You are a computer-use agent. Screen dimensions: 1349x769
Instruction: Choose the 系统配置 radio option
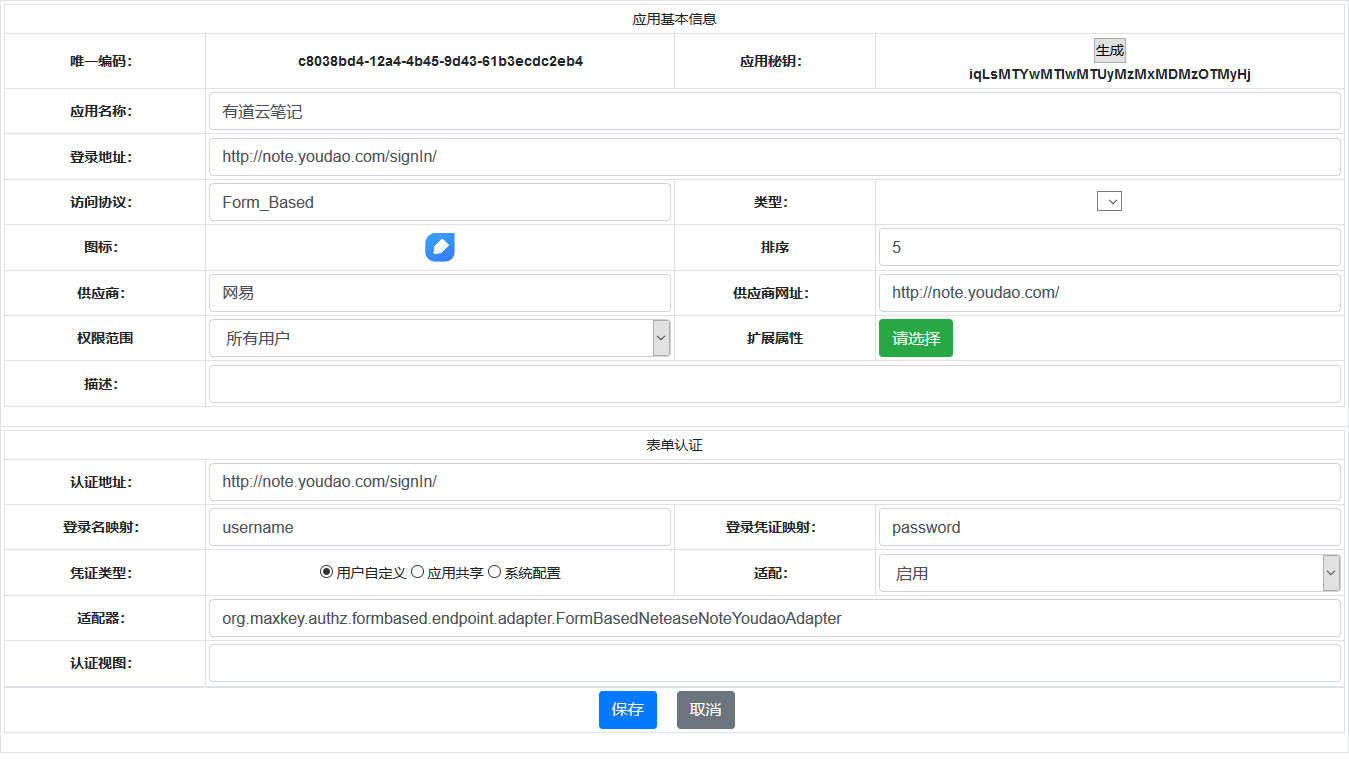tap(494, 572)
